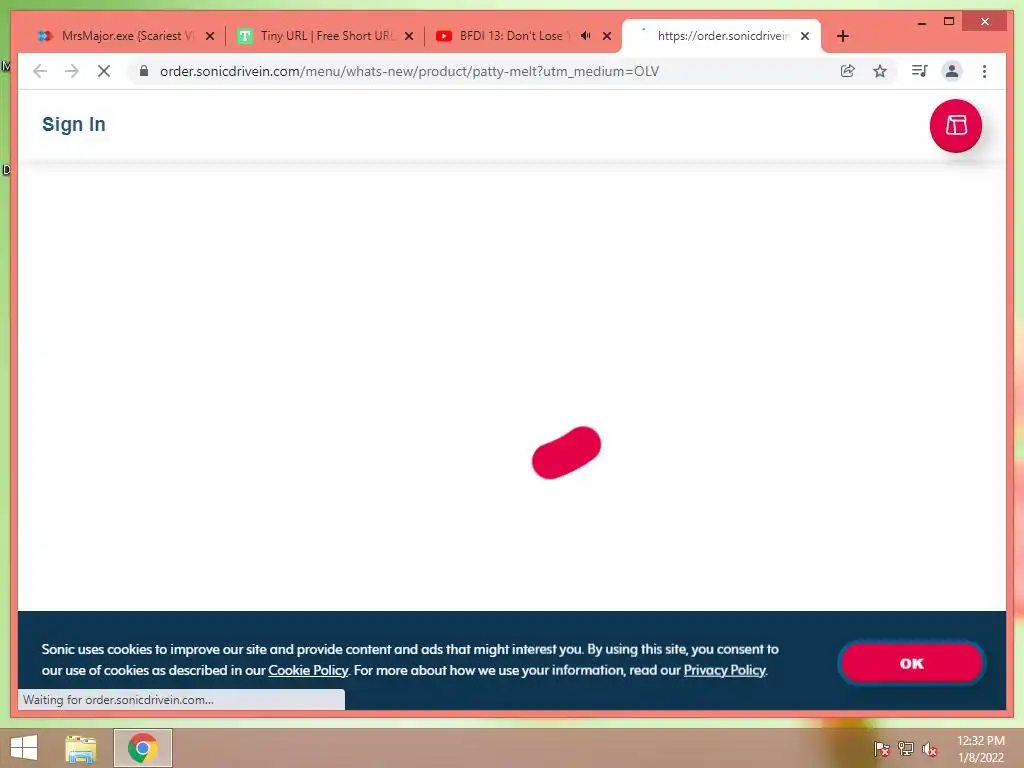Open media control playlist icon
This screenshot has height=768, width=1024.
920,71
